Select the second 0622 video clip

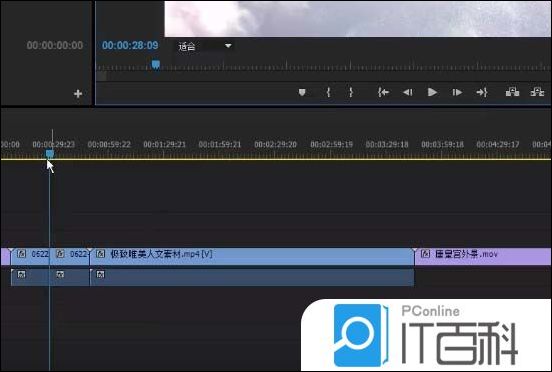70,257
